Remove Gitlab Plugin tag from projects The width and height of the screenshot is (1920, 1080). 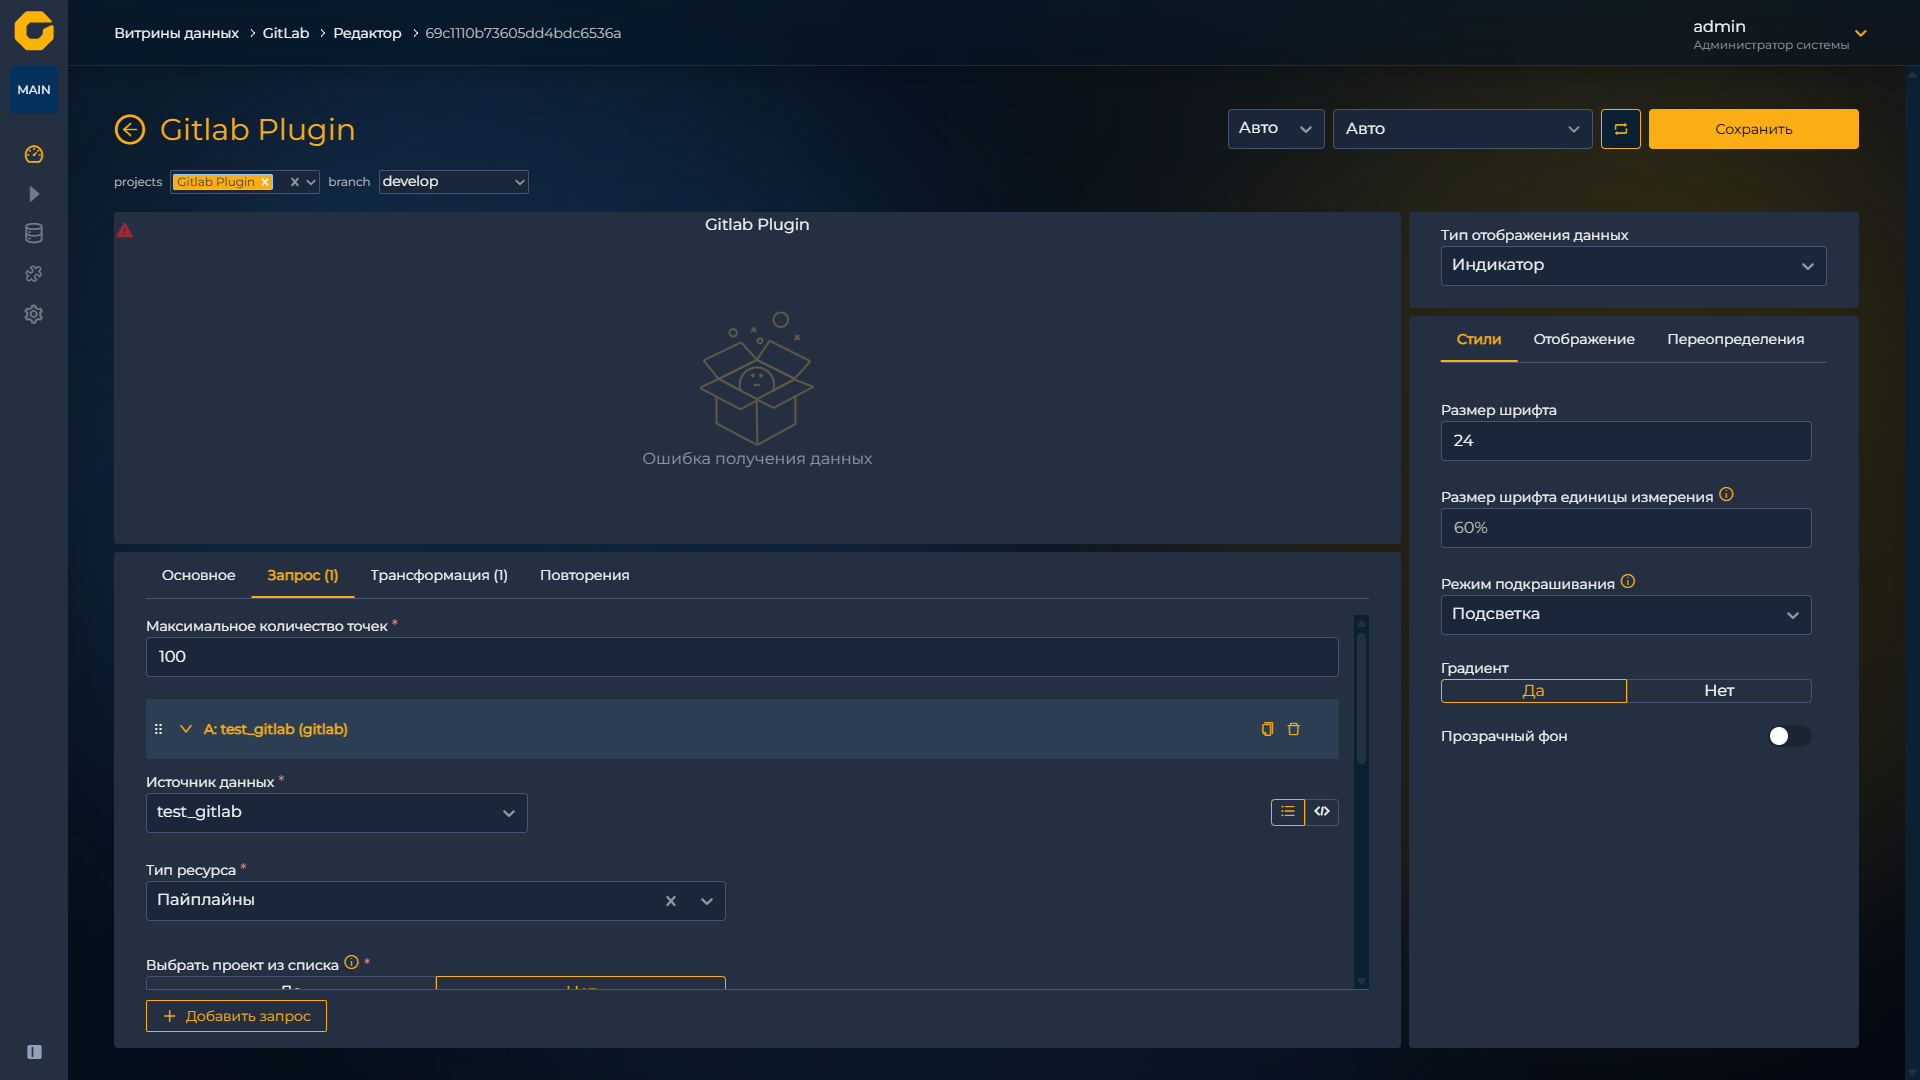tap(265, 182)
